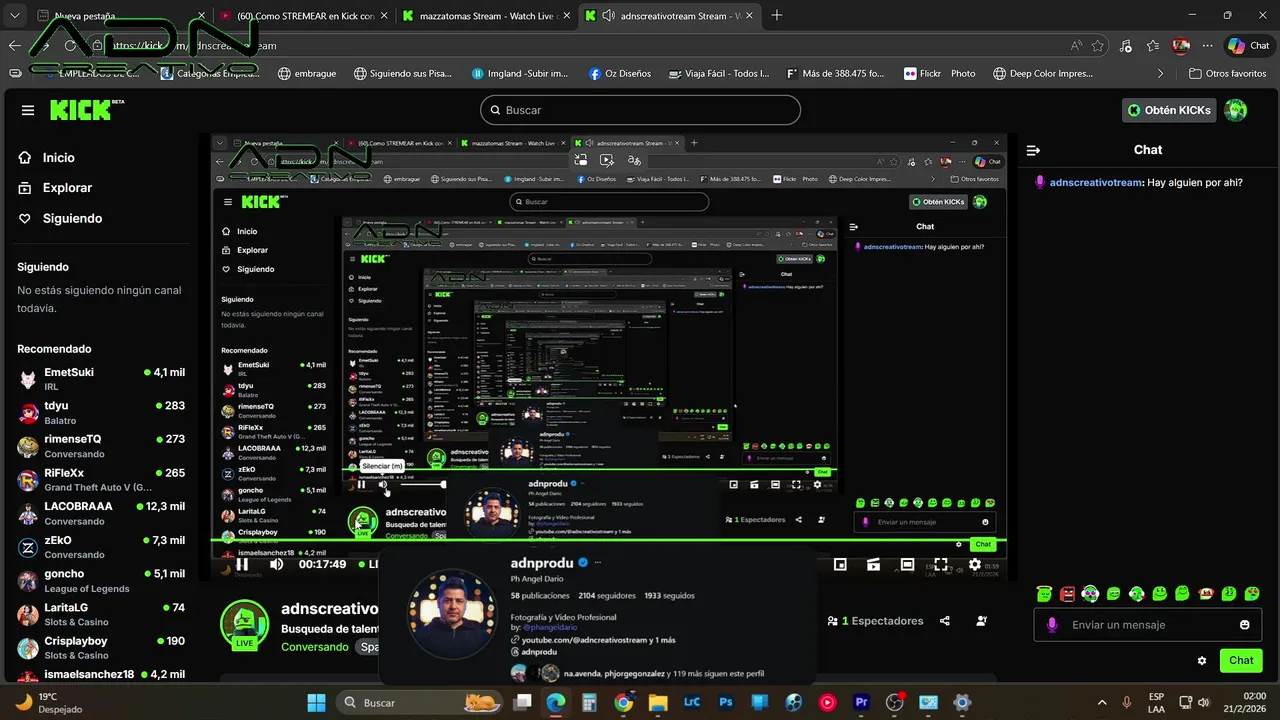Insert the green halo emote

click(x=1045, y=594)
